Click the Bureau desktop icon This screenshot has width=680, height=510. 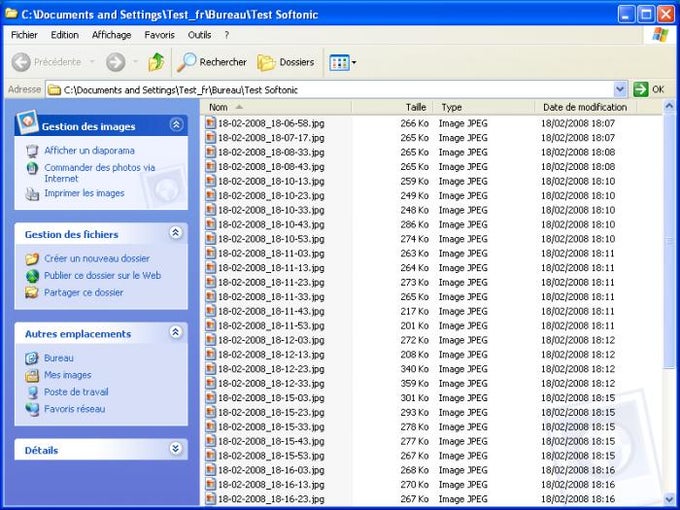click(32, 358)
